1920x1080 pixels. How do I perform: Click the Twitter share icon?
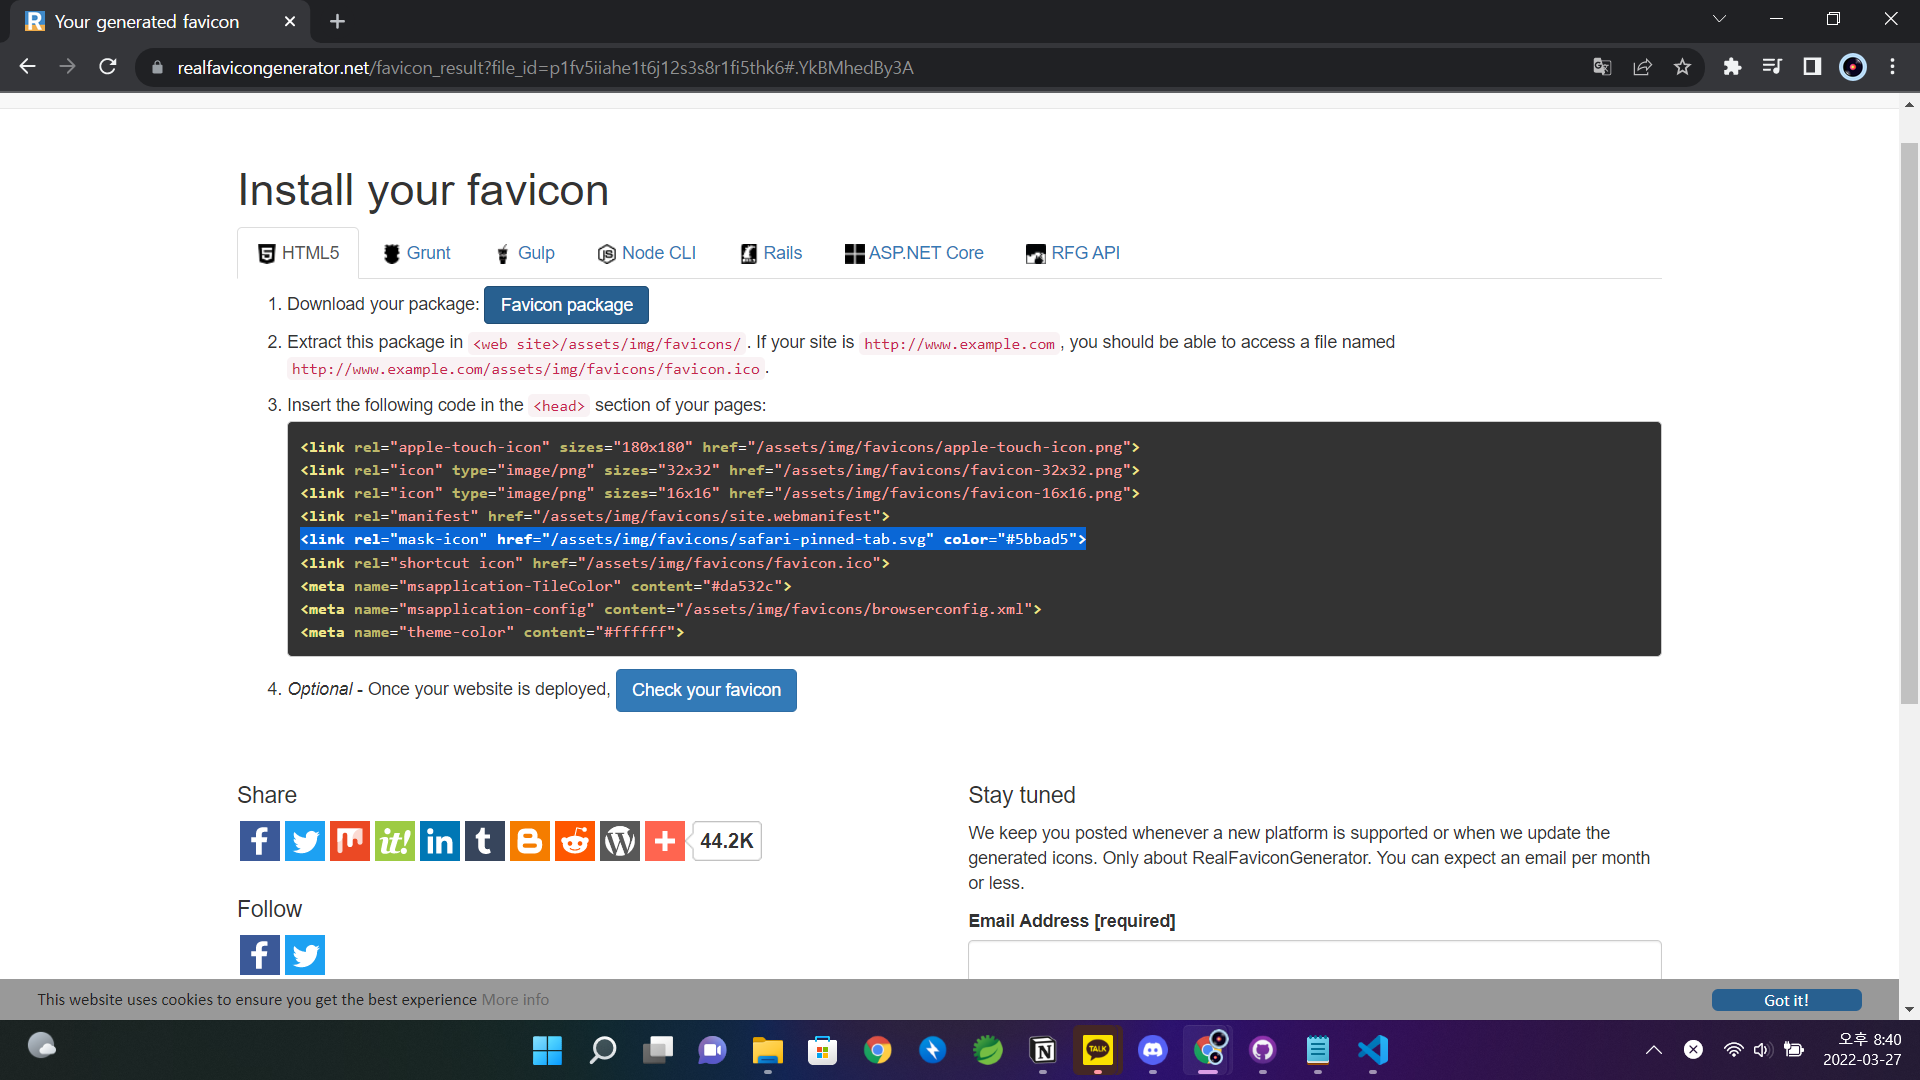coord(305,841)
